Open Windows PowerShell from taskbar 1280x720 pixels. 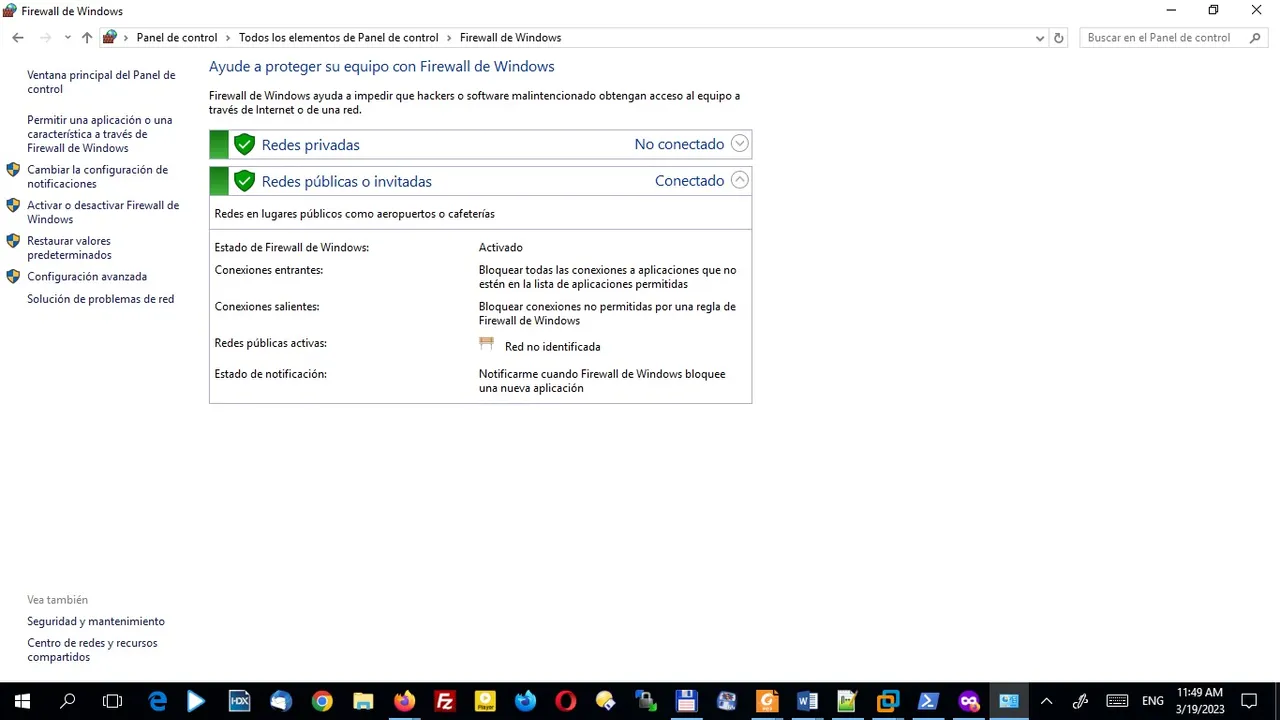pos(928,701)
